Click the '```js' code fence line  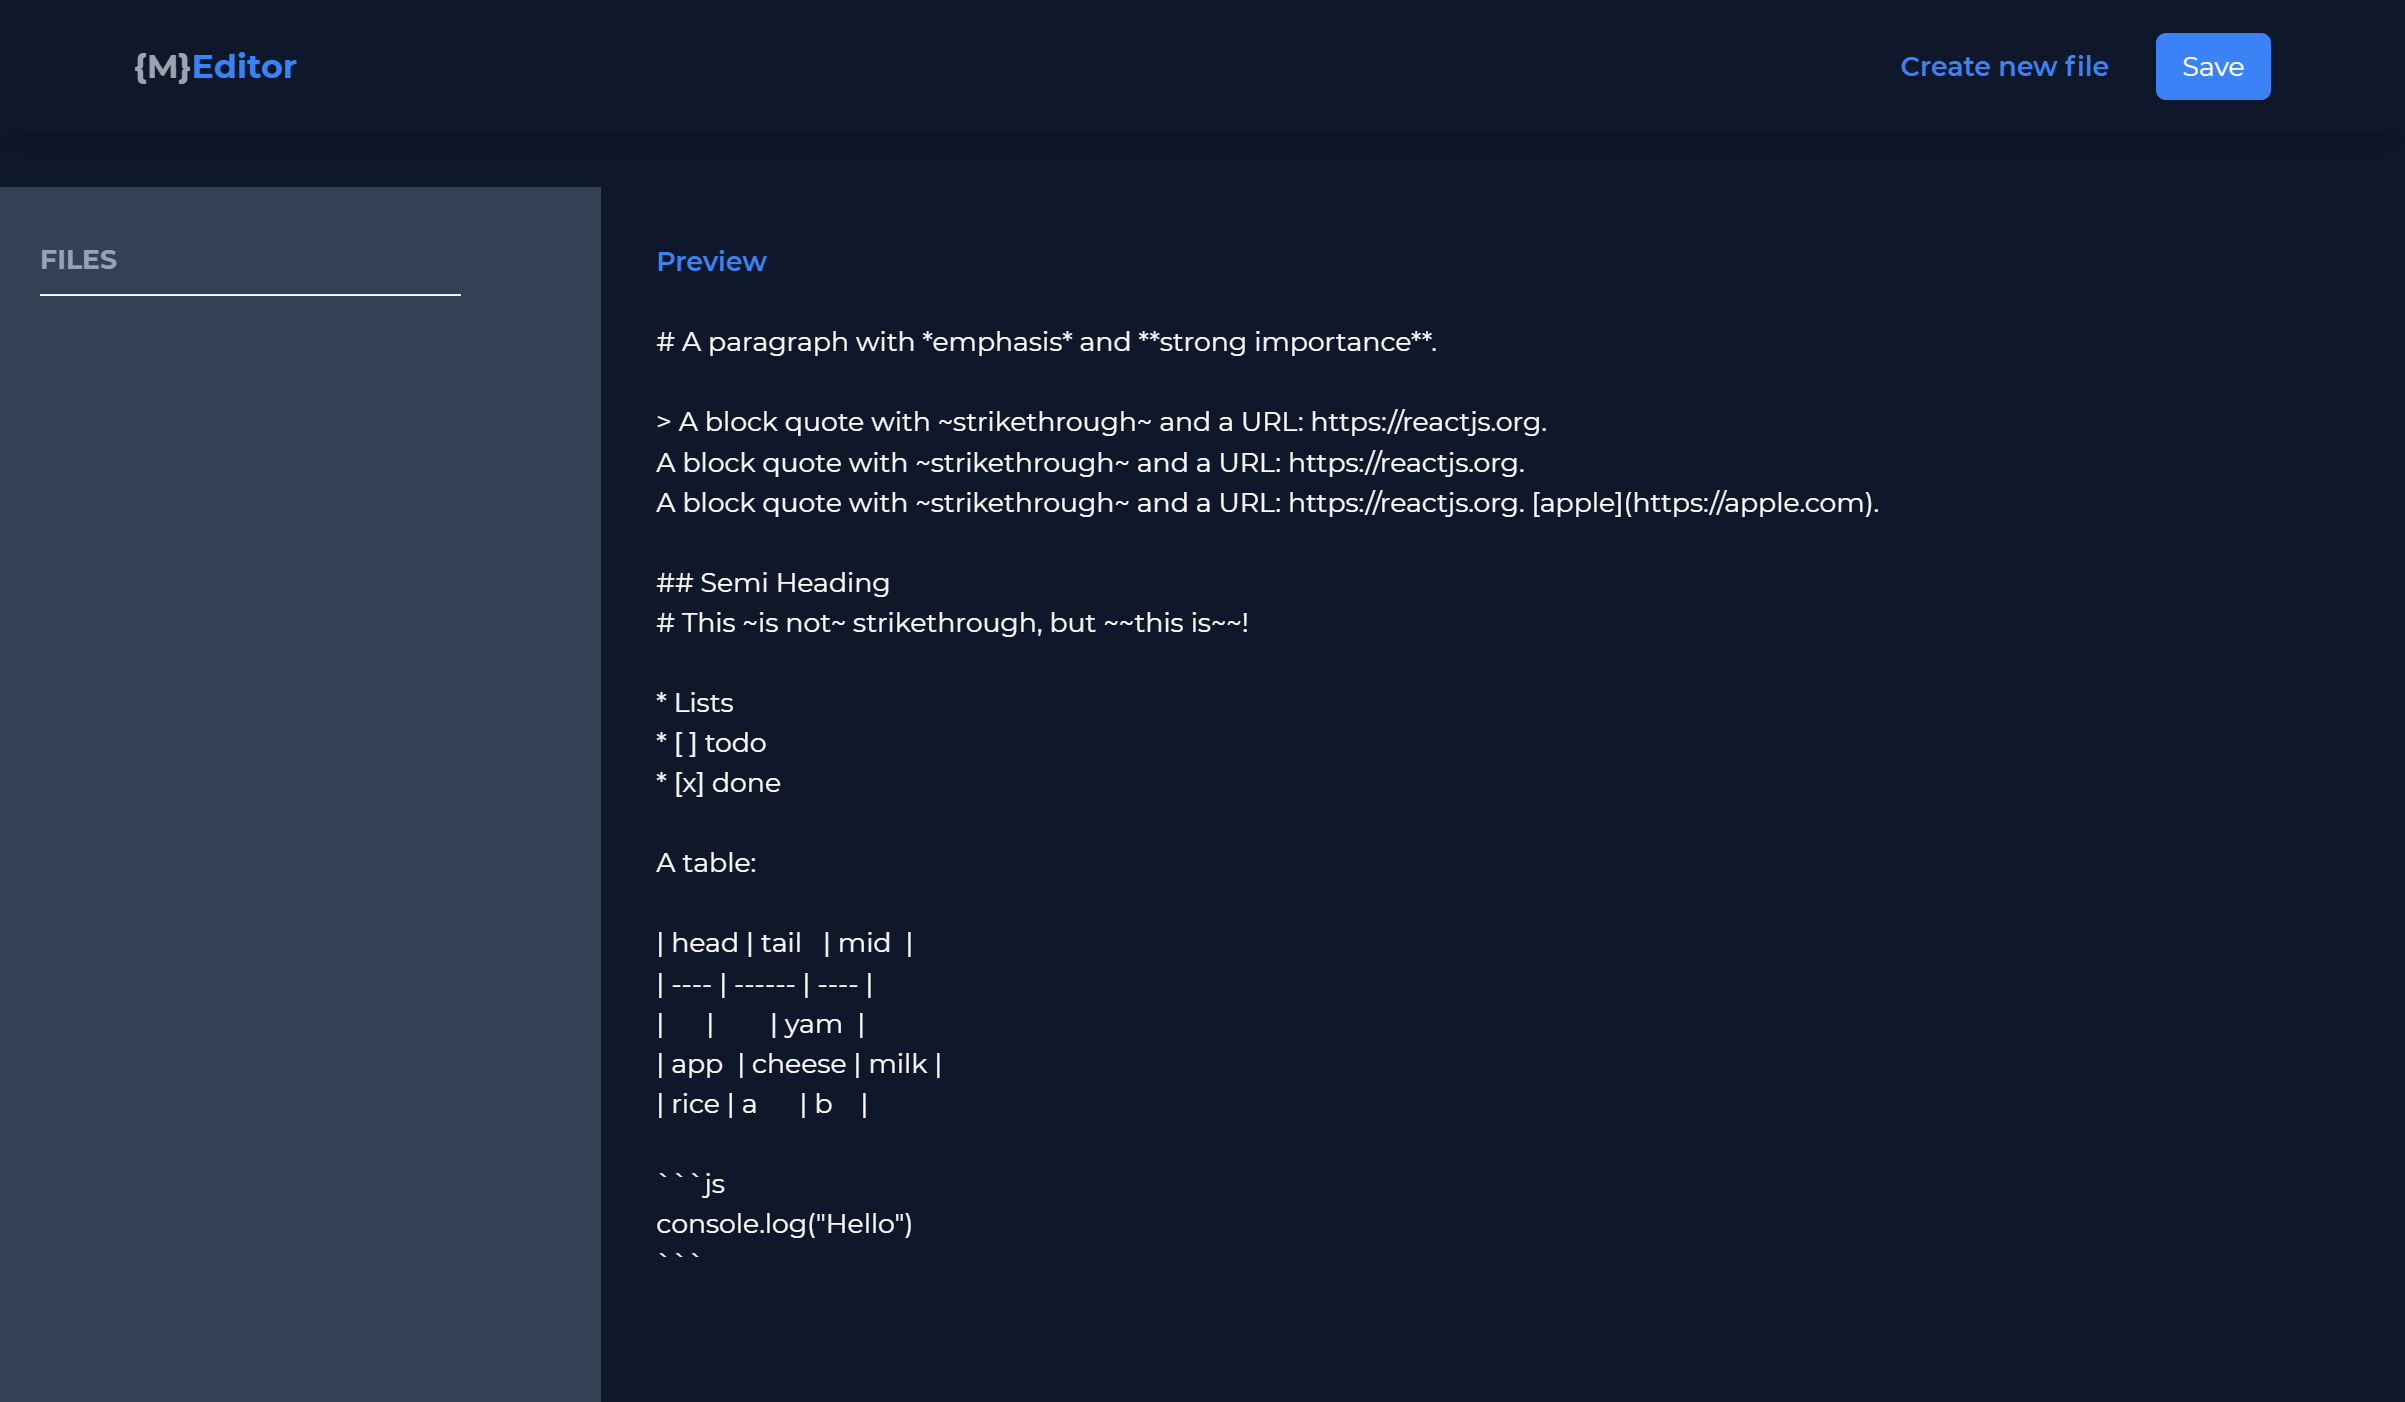point(691,1183)
